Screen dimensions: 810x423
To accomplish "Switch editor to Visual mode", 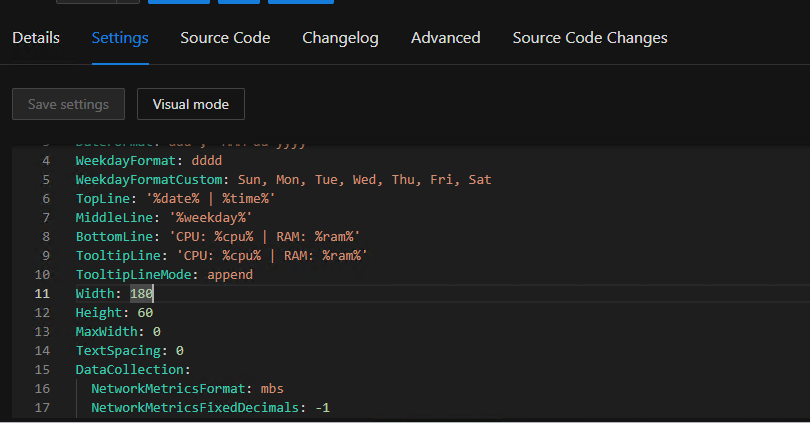I will click(190, 104).
